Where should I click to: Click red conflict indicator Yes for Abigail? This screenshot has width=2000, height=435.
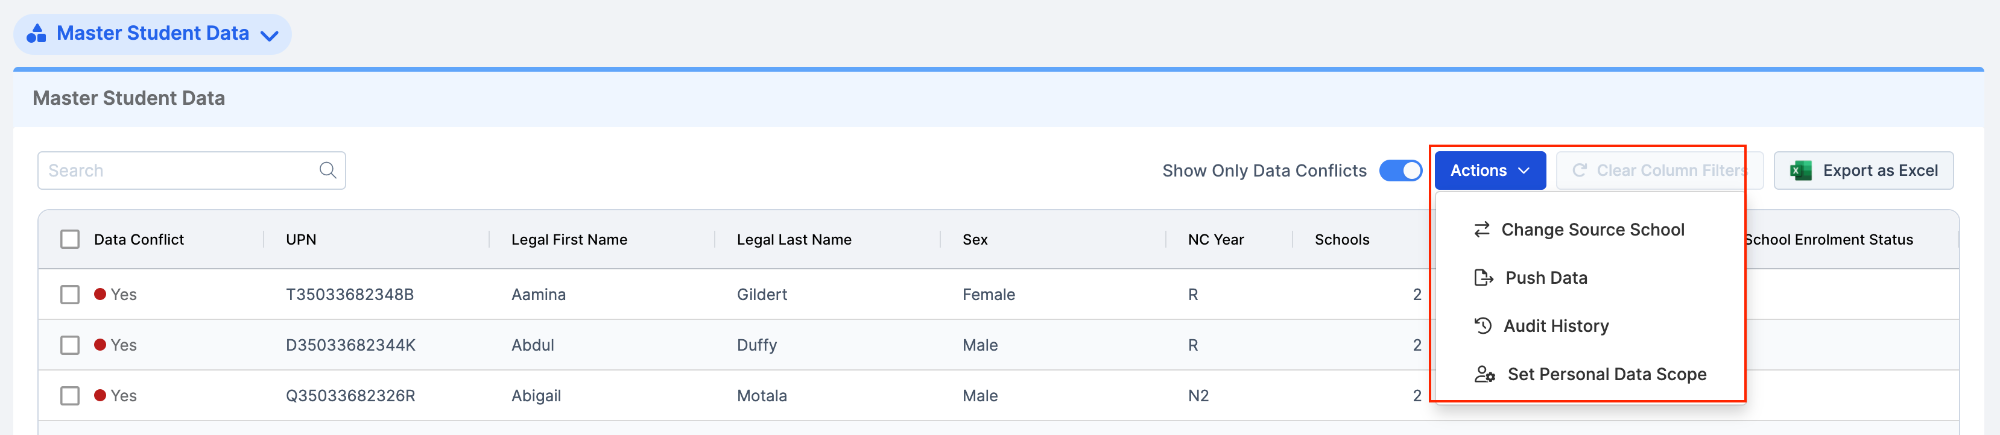(x=115, y=396)
